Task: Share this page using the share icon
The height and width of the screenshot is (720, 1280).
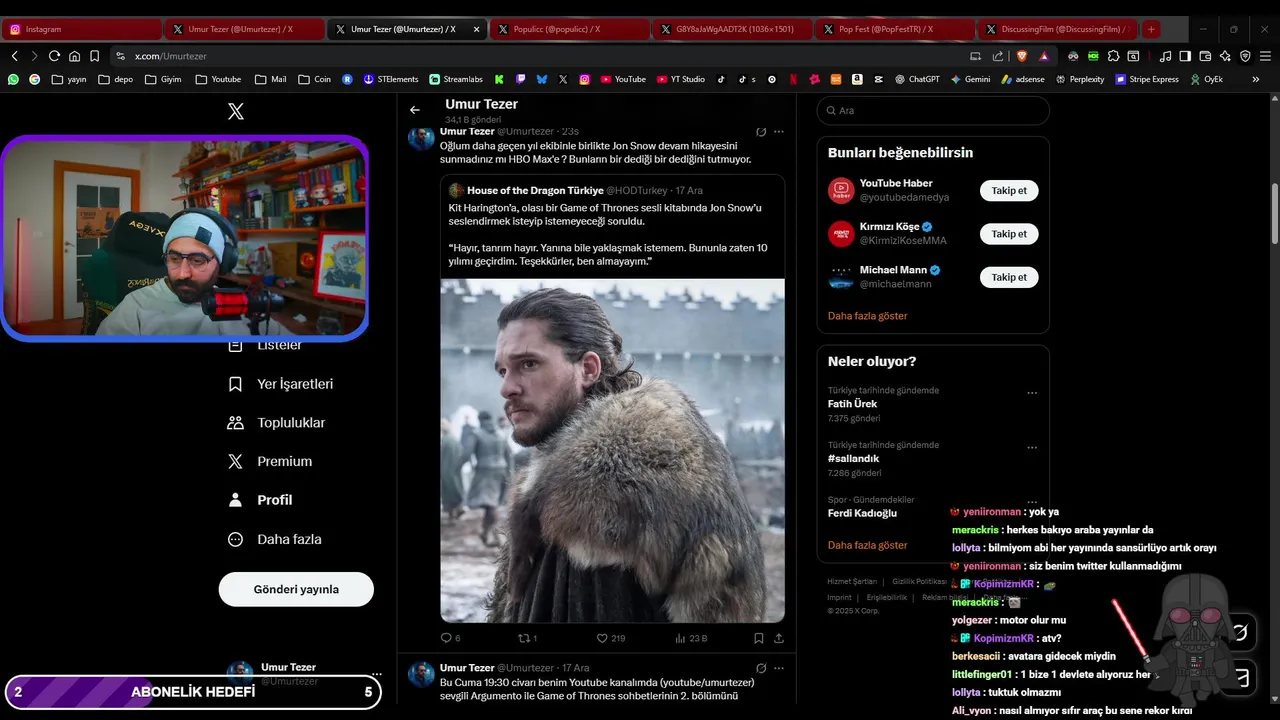Action: click(998, 56)
